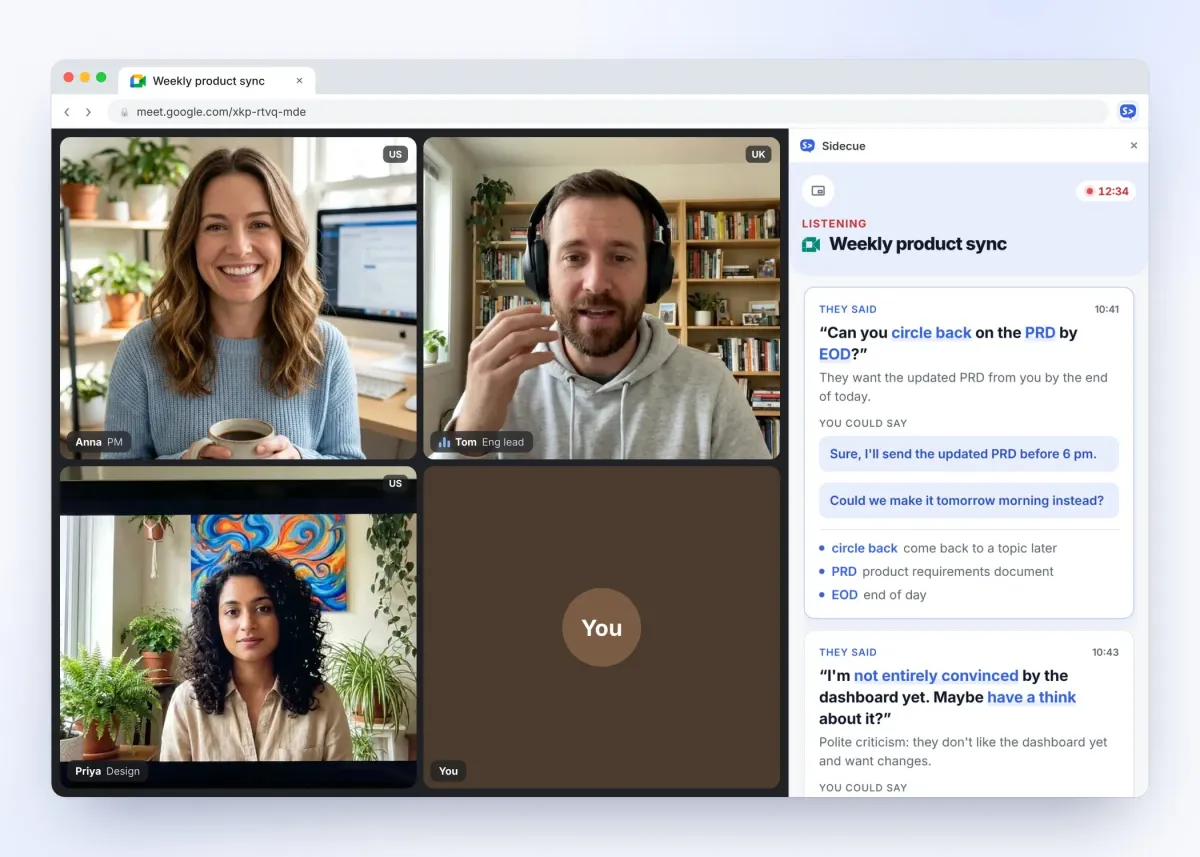This screenshot has height=857, width=1200.
Task: Click Priya's video tile
Action: pos(238,627)
